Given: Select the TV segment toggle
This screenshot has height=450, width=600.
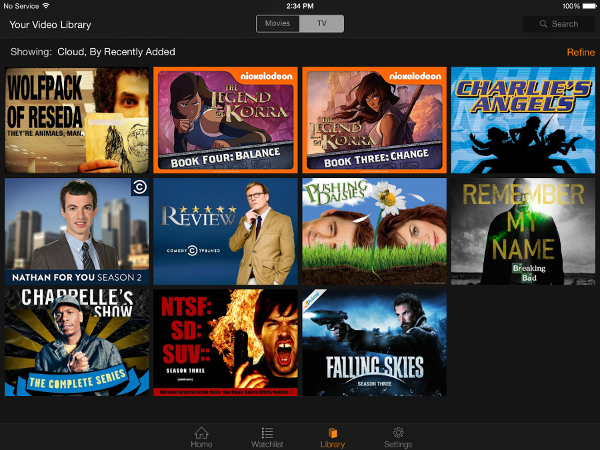Looking at the screenshot, I should click(x=322, y=23).
